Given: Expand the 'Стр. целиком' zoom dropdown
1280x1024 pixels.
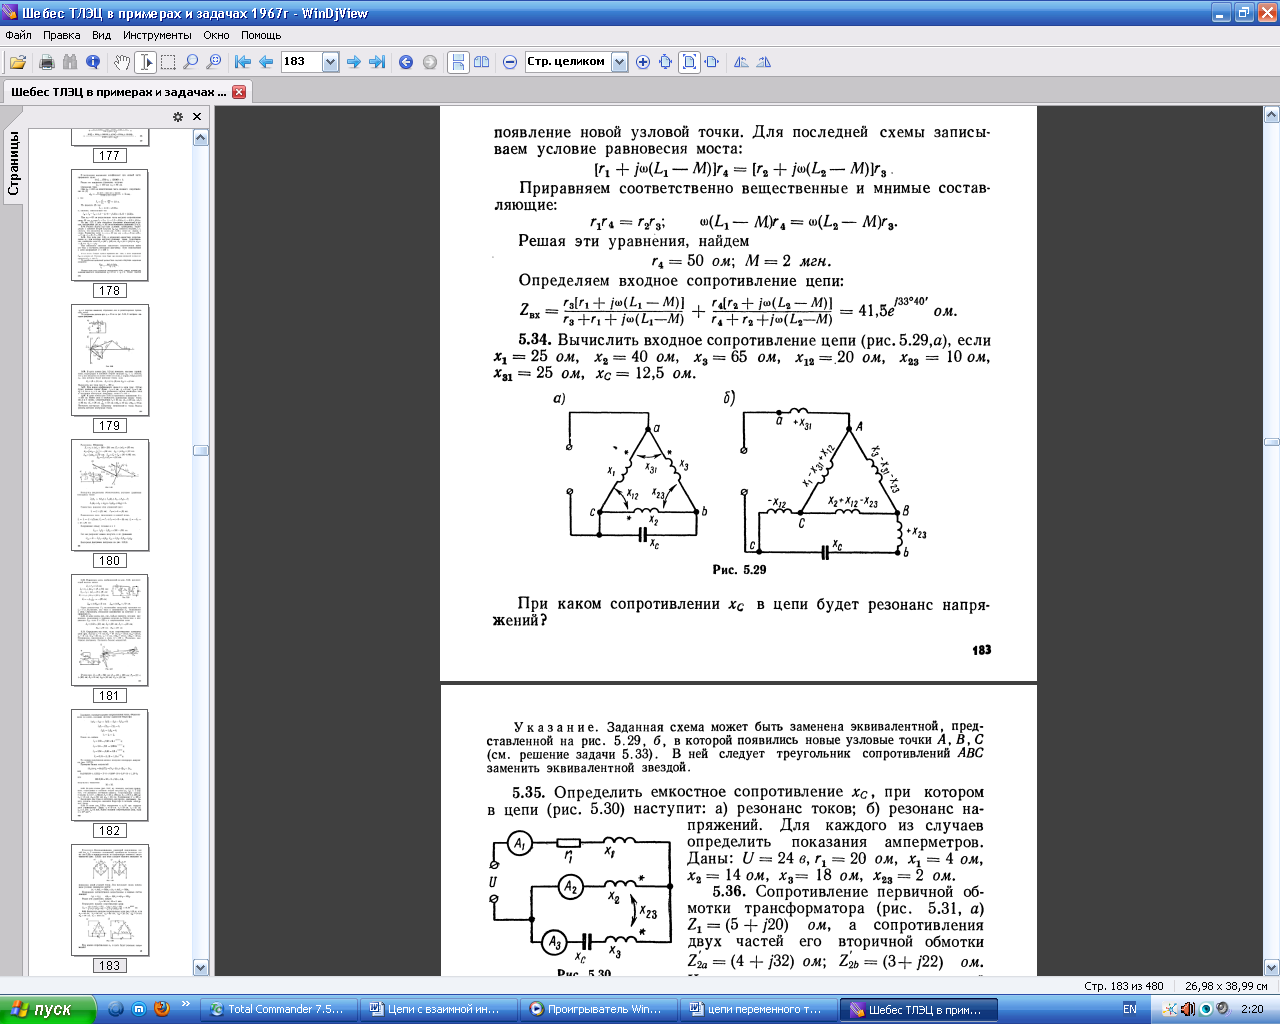Looking at the screenshot, I should point(619,62).
